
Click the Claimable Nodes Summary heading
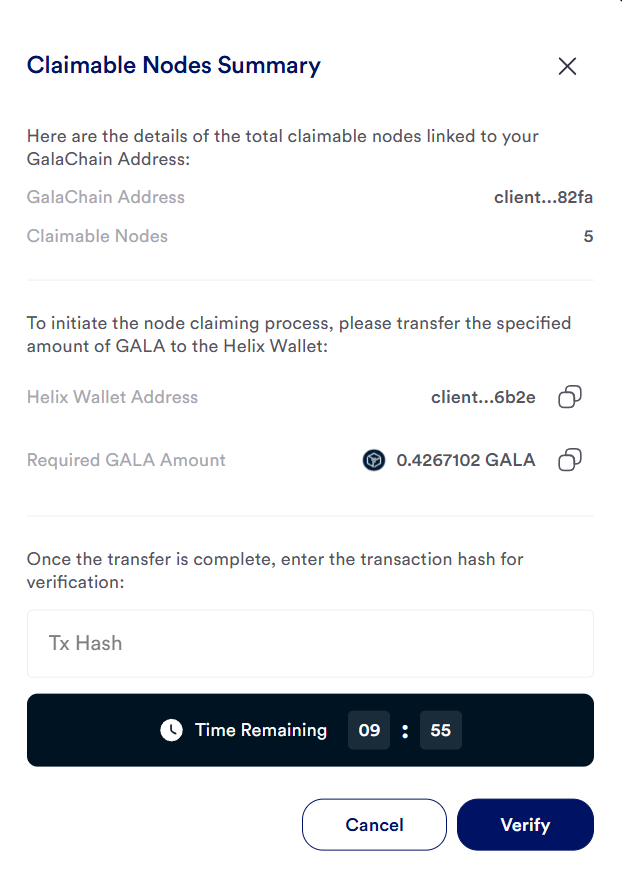click(174, 65)
